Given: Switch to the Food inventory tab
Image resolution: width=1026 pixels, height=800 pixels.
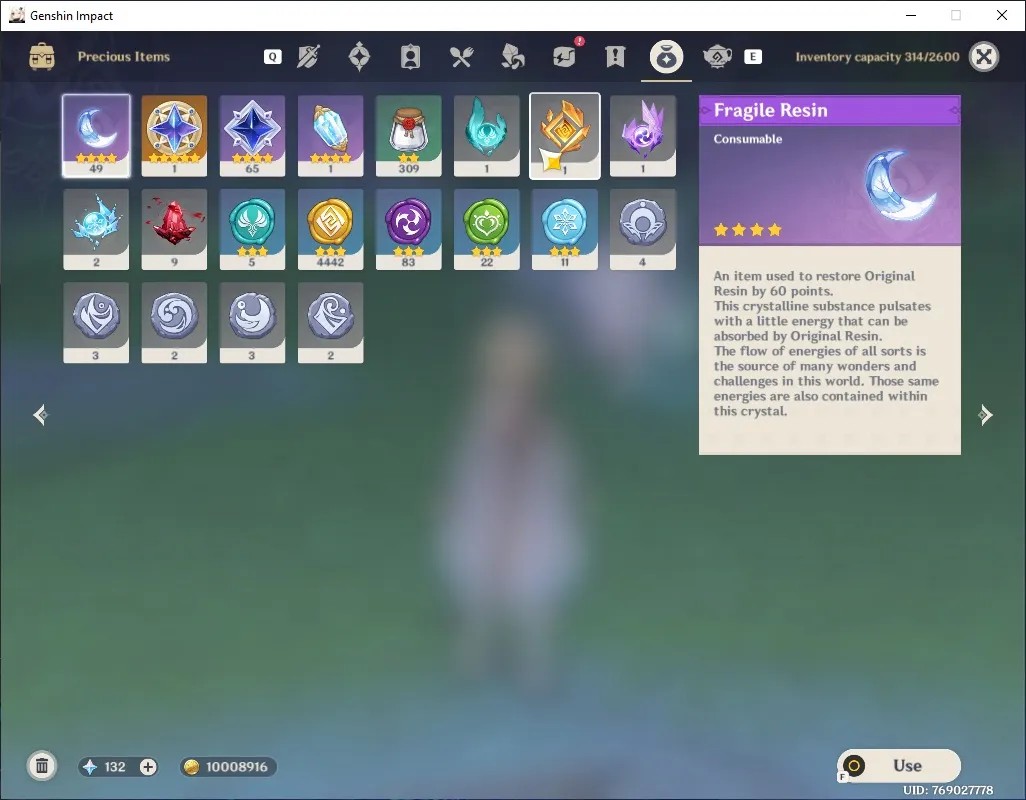Looking at the screenshot, I should (461, 57).
